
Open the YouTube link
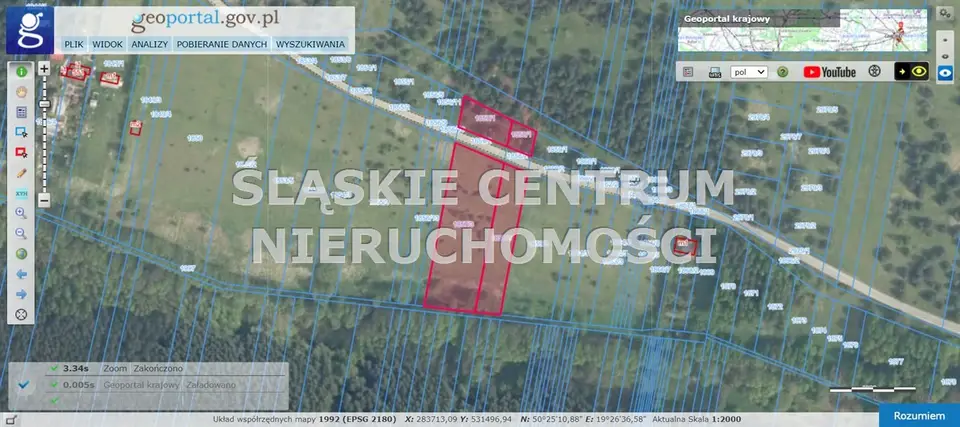pos(830,72)
